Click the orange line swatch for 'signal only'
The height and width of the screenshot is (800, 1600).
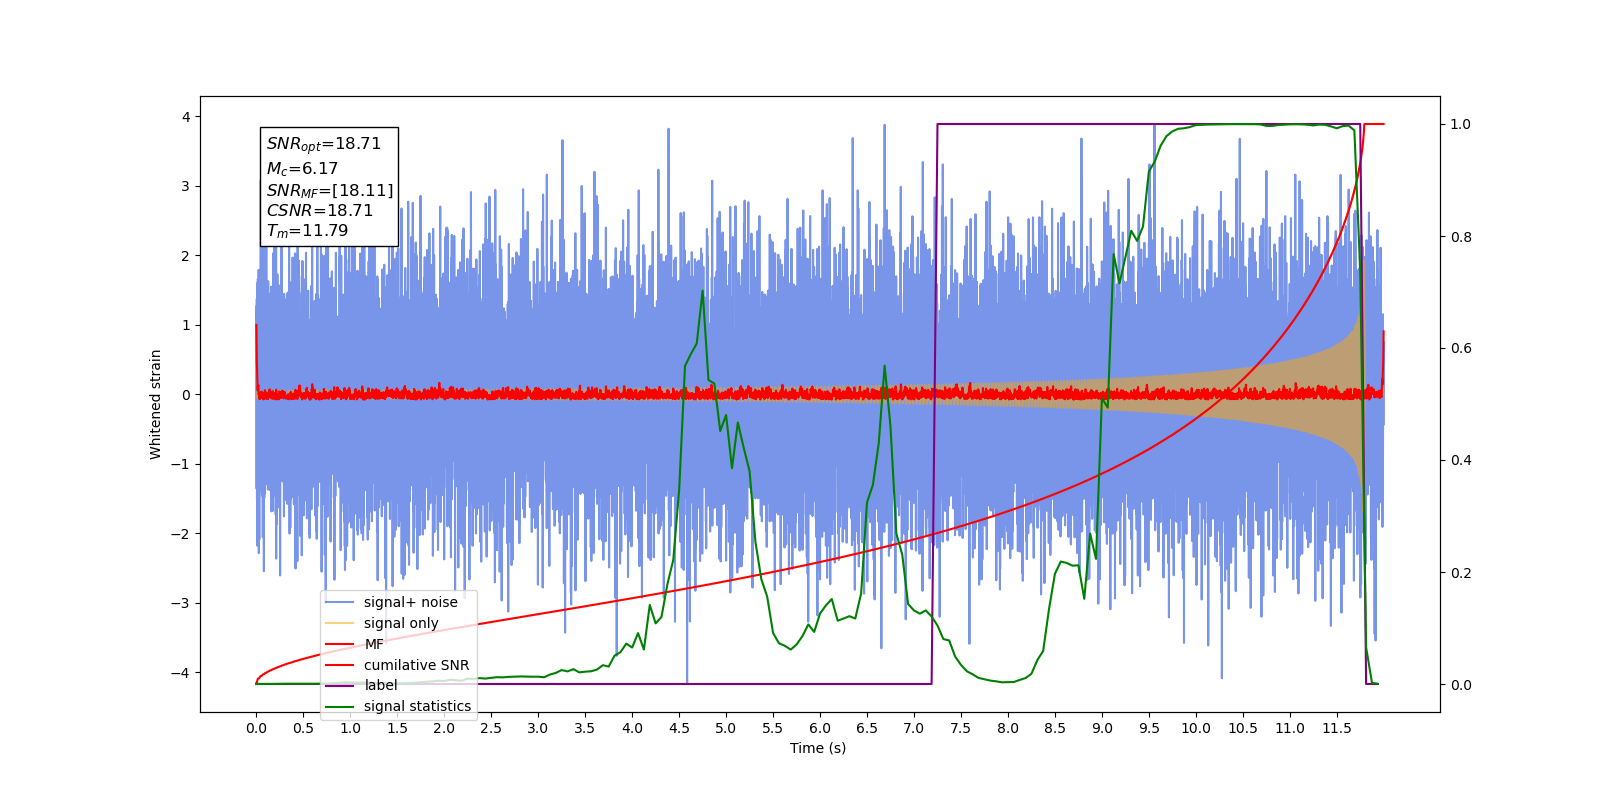[340, 623]
